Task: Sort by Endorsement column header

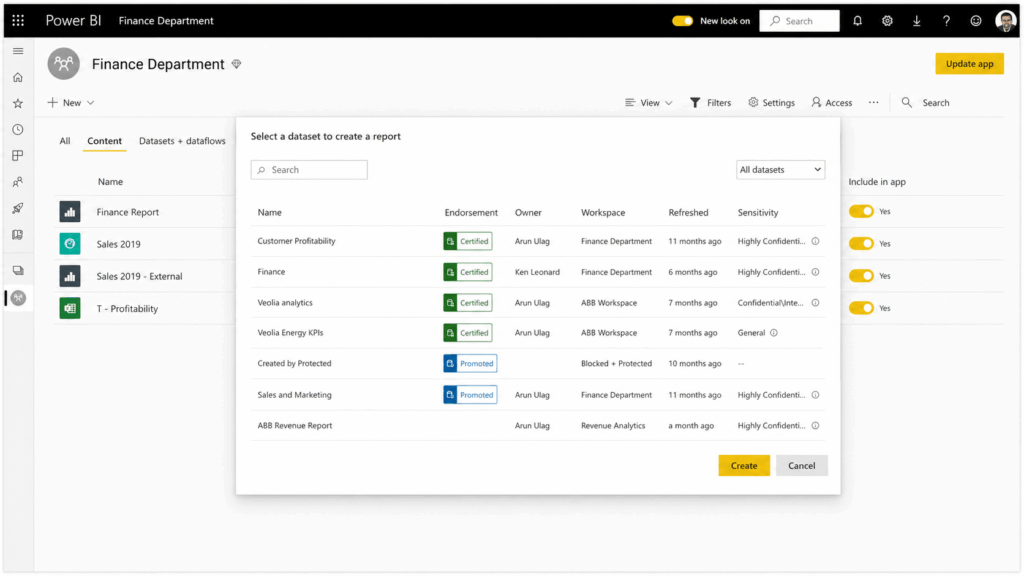Action: [471, 212]
